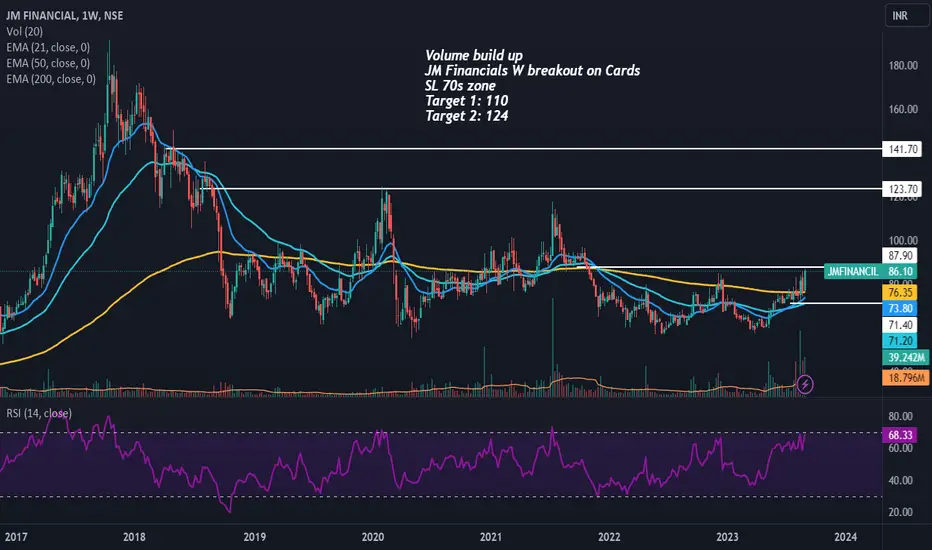Viewport: 932px width, 550px height.
Task: Click the cyan 71.20 EMA value label
Action: [x=900, y=341]
